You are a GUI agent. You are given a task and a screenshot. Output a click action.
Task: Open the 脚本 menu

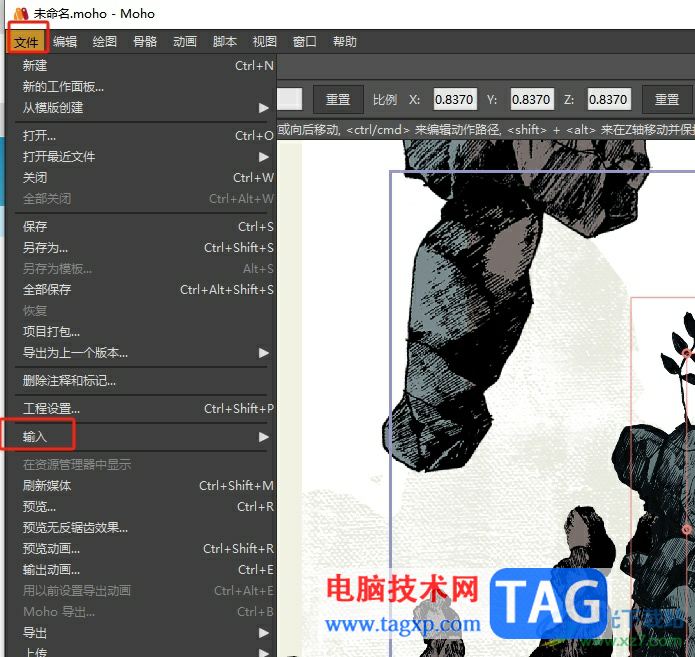[225, 42]
